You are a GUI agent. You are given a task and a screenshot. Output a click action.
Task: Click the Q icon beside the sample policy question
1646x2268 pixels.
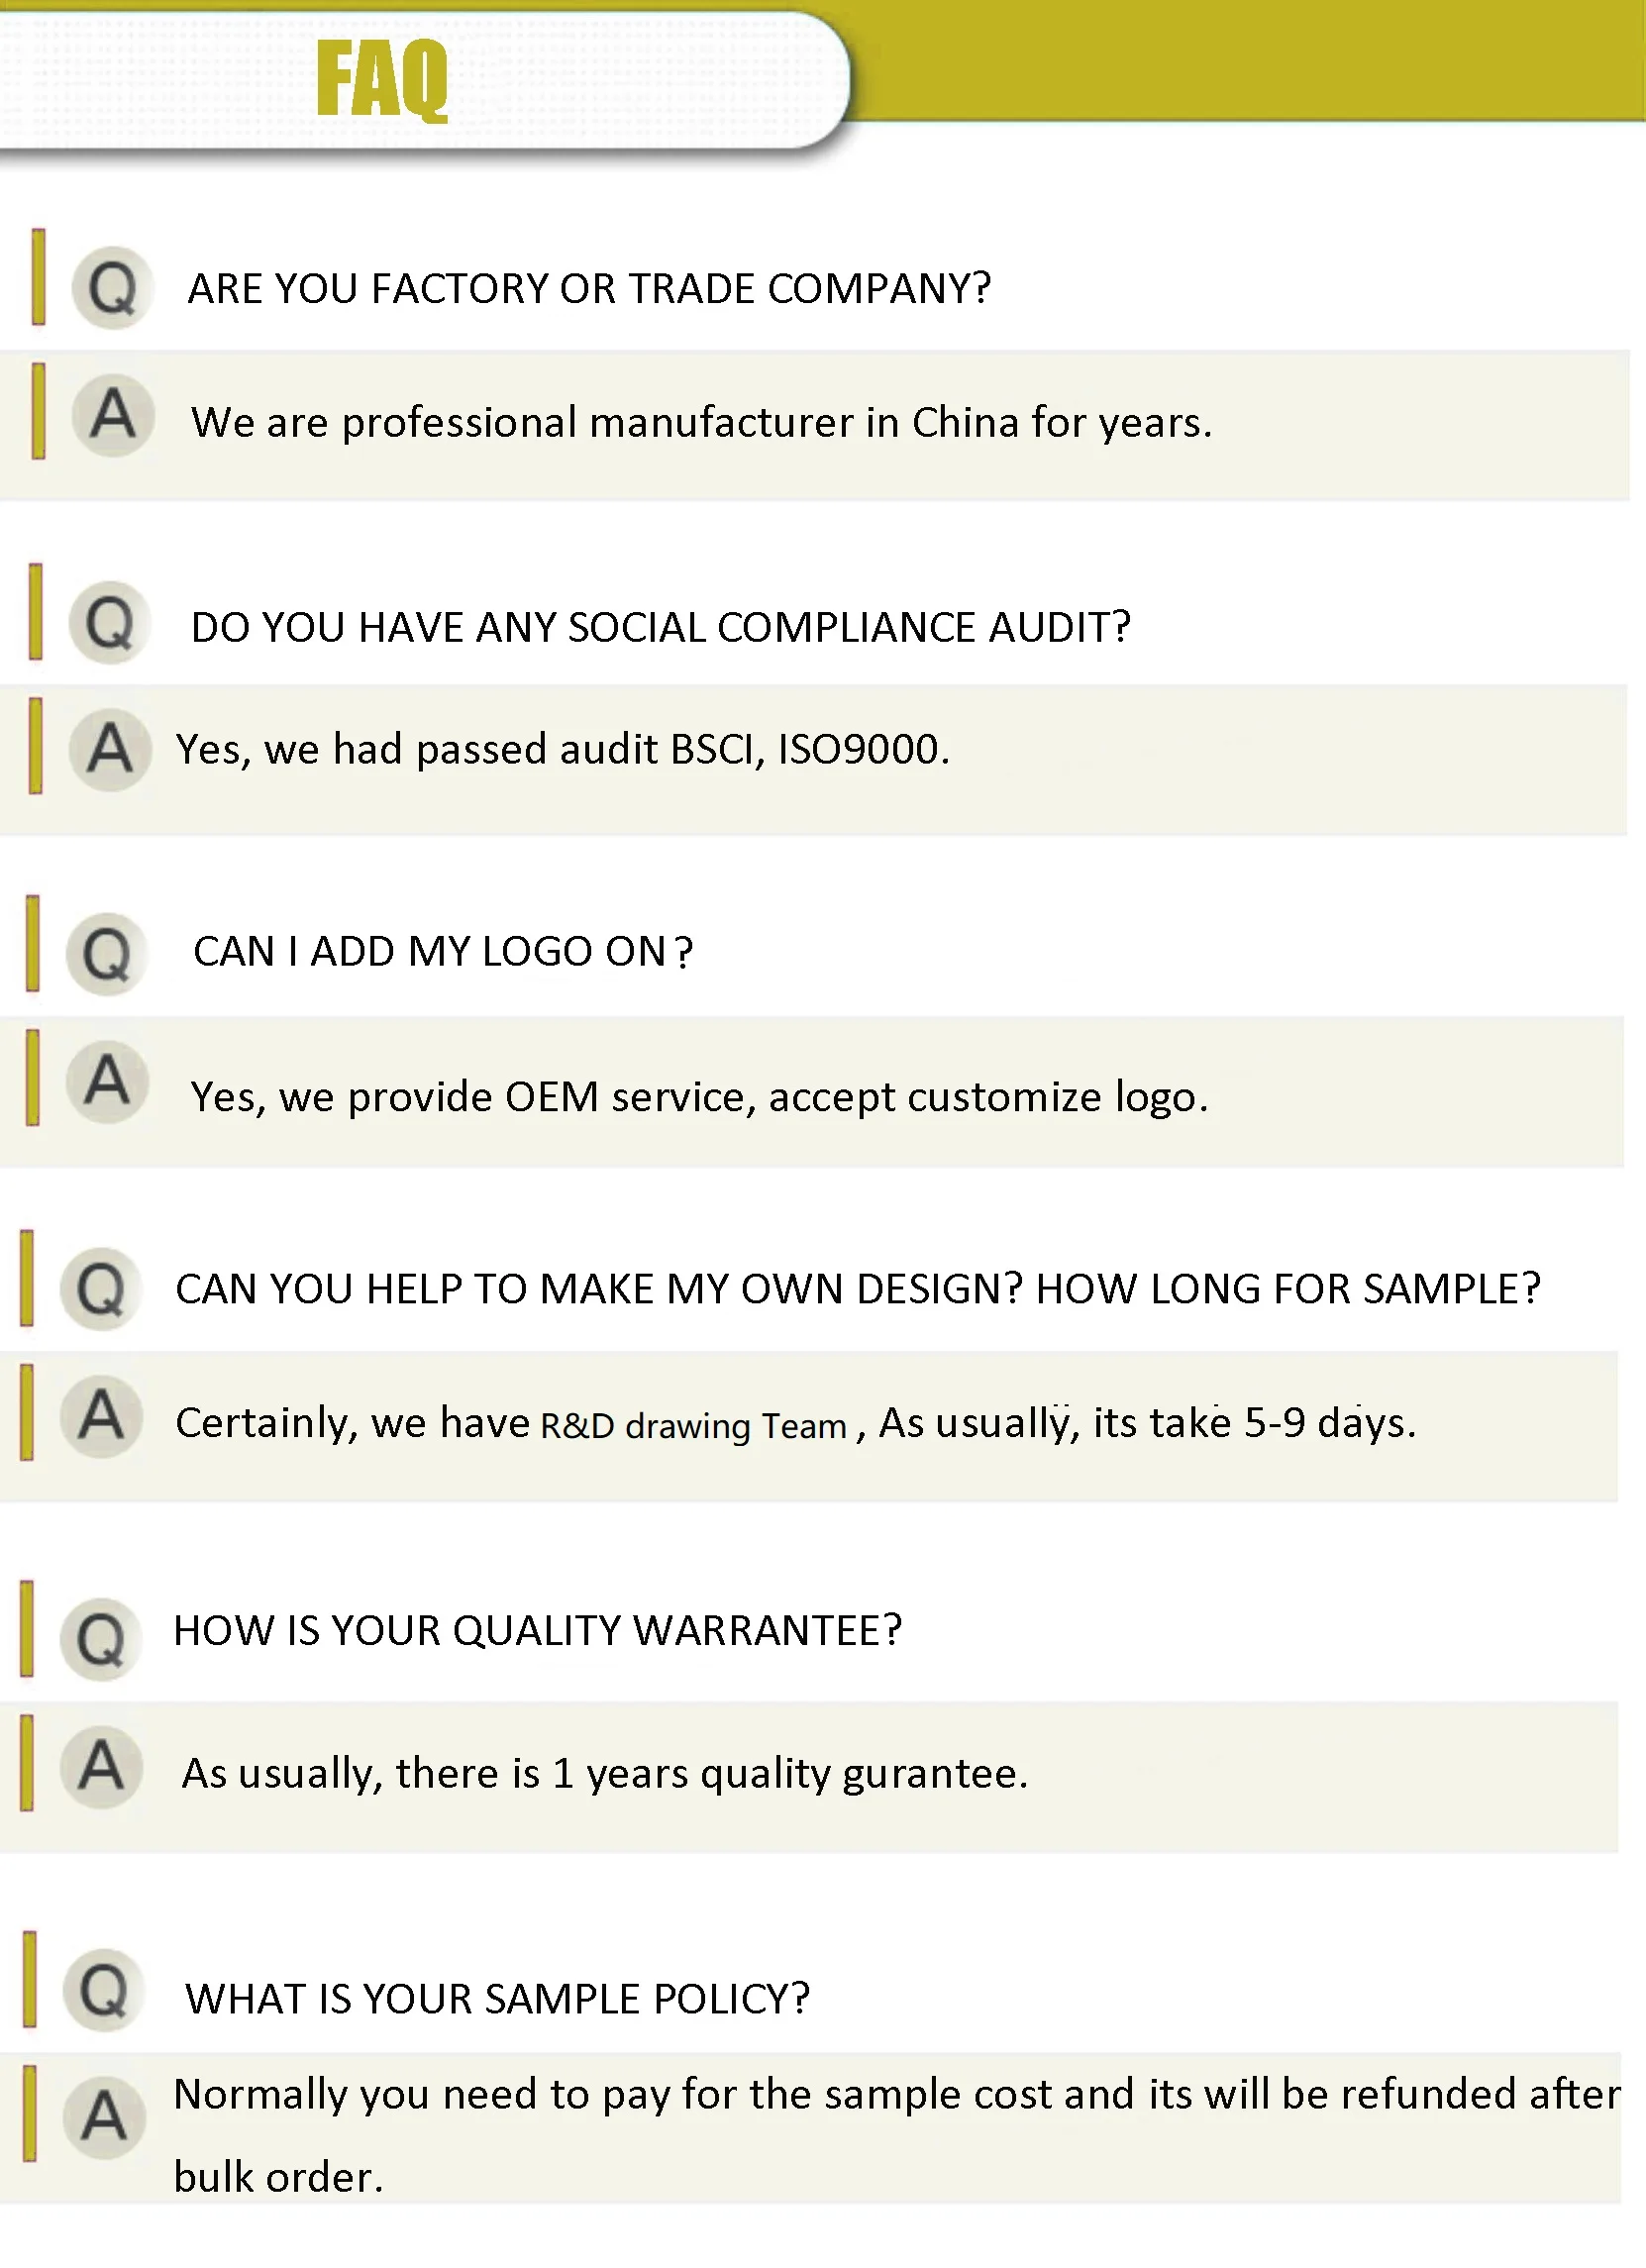tap(103, 1990)
